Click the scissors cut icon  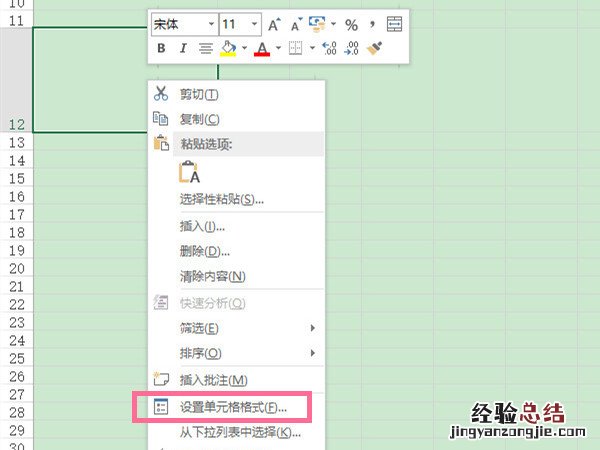(161, 93)
